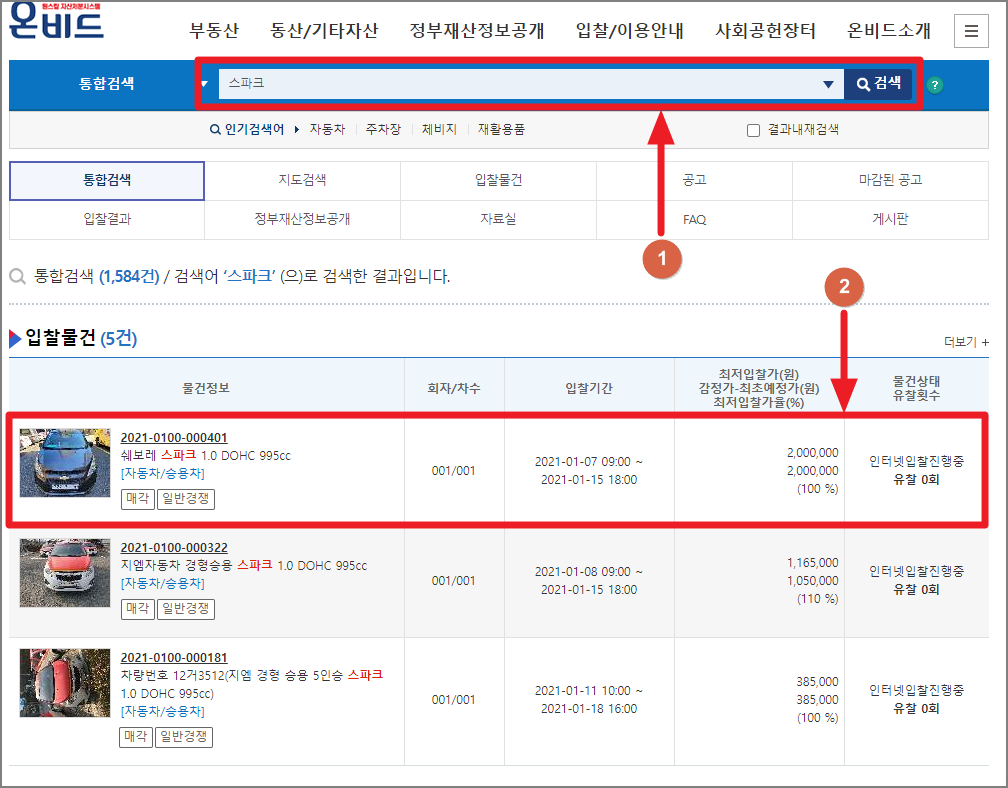The height and width of the screenshot is (788, 1008).
Task: Click popular keyword 제비지
Action: click(439, 129)
